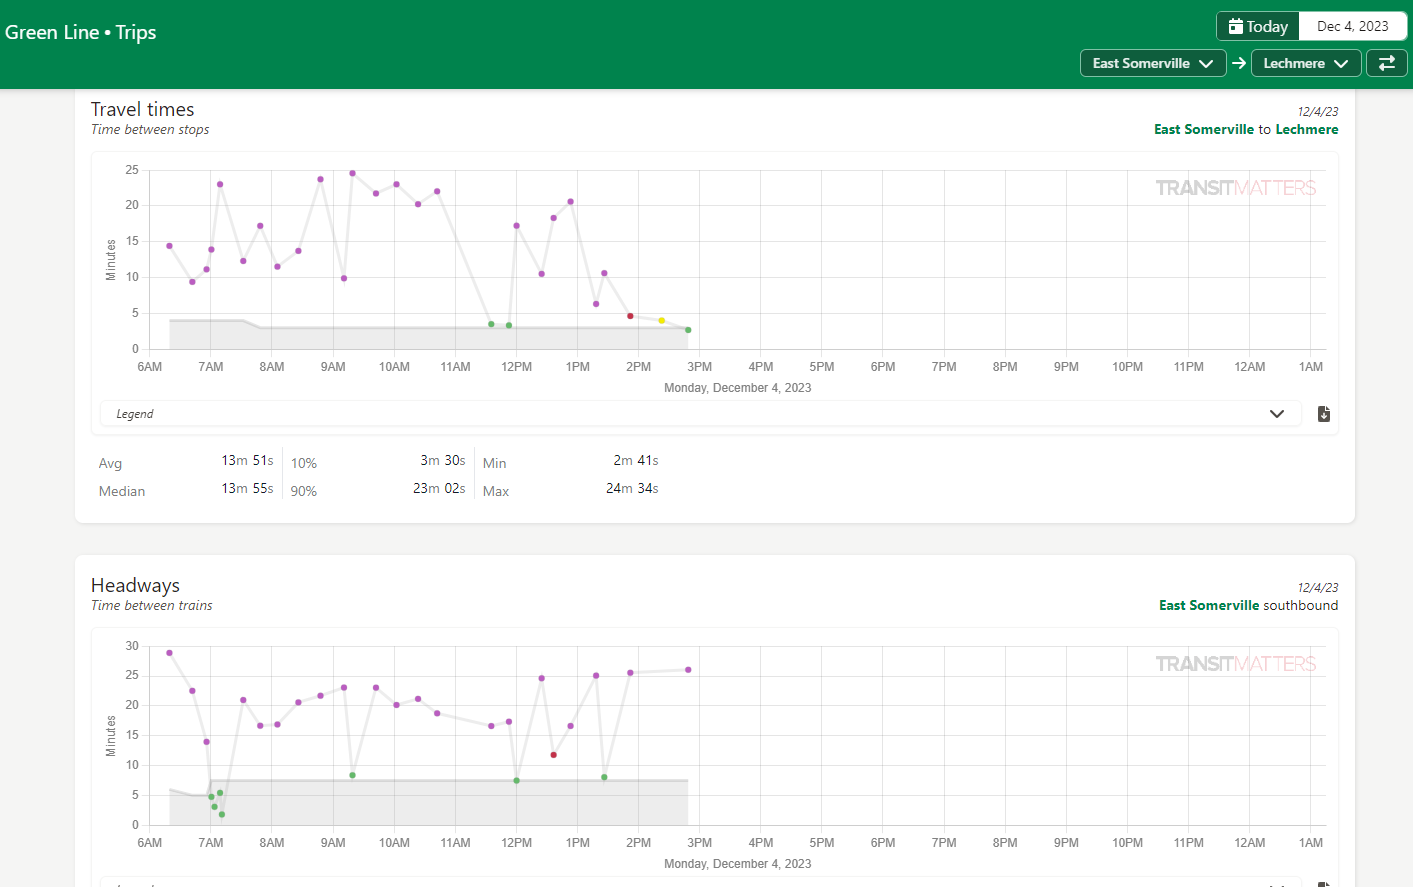
Task: Click the Green Line Trips page title
Action: 81,32
